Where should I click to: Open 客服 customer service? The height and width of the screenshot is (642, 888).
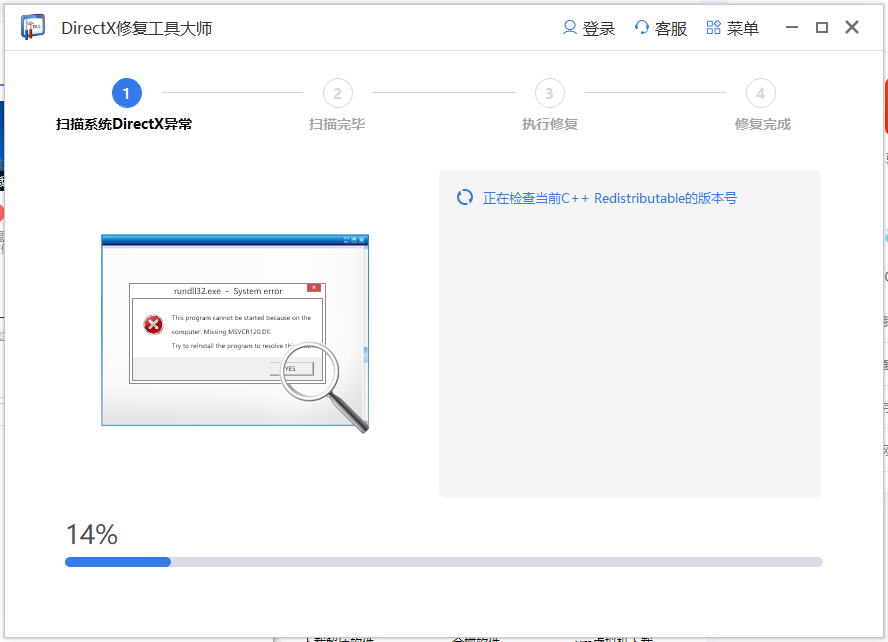(x=671, y=28)
